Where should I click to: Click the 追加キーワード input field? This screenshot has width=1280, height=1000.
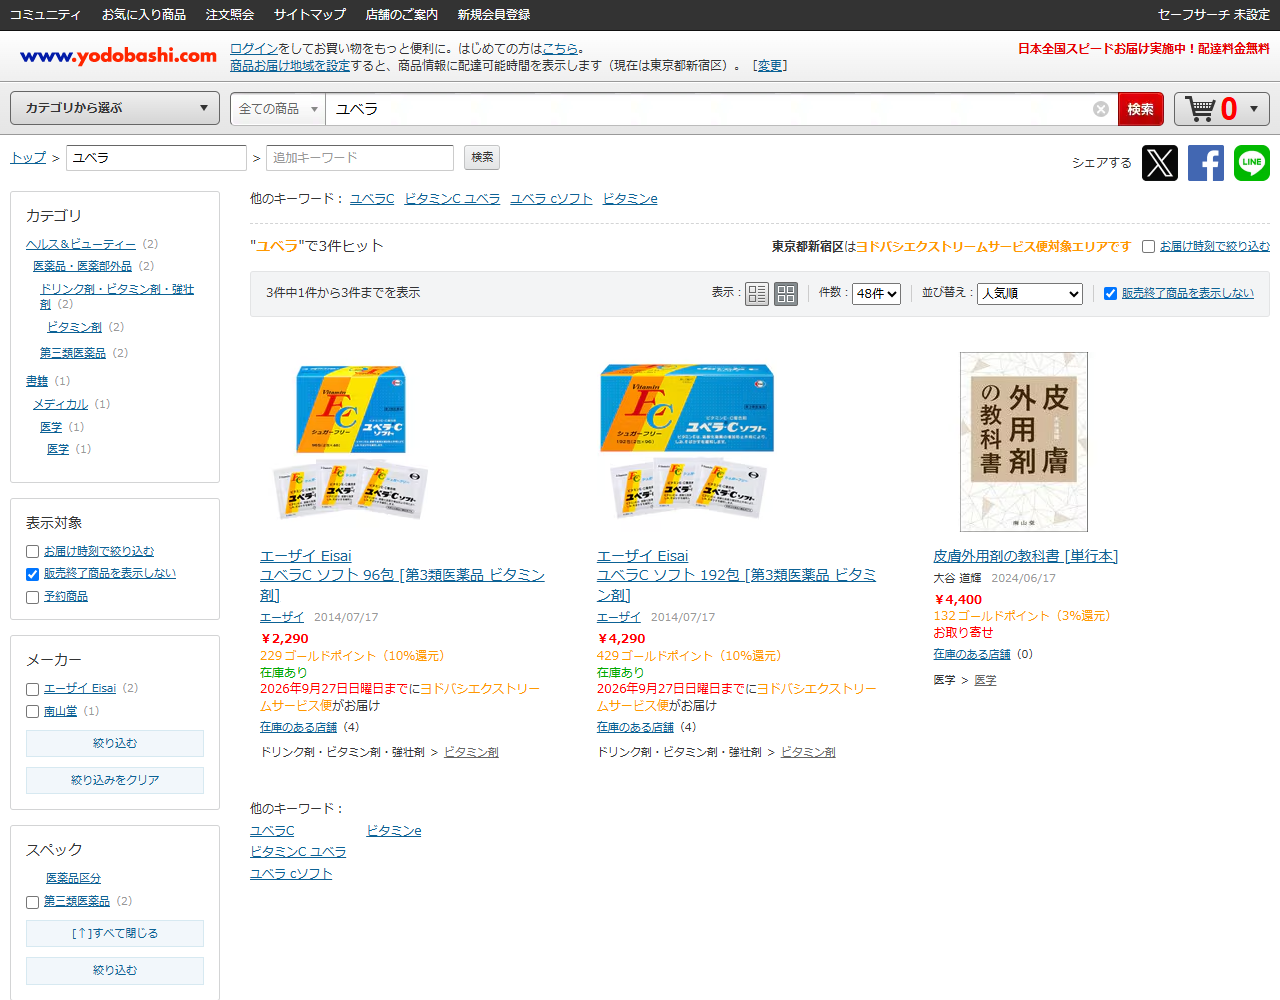click(360, 158)
